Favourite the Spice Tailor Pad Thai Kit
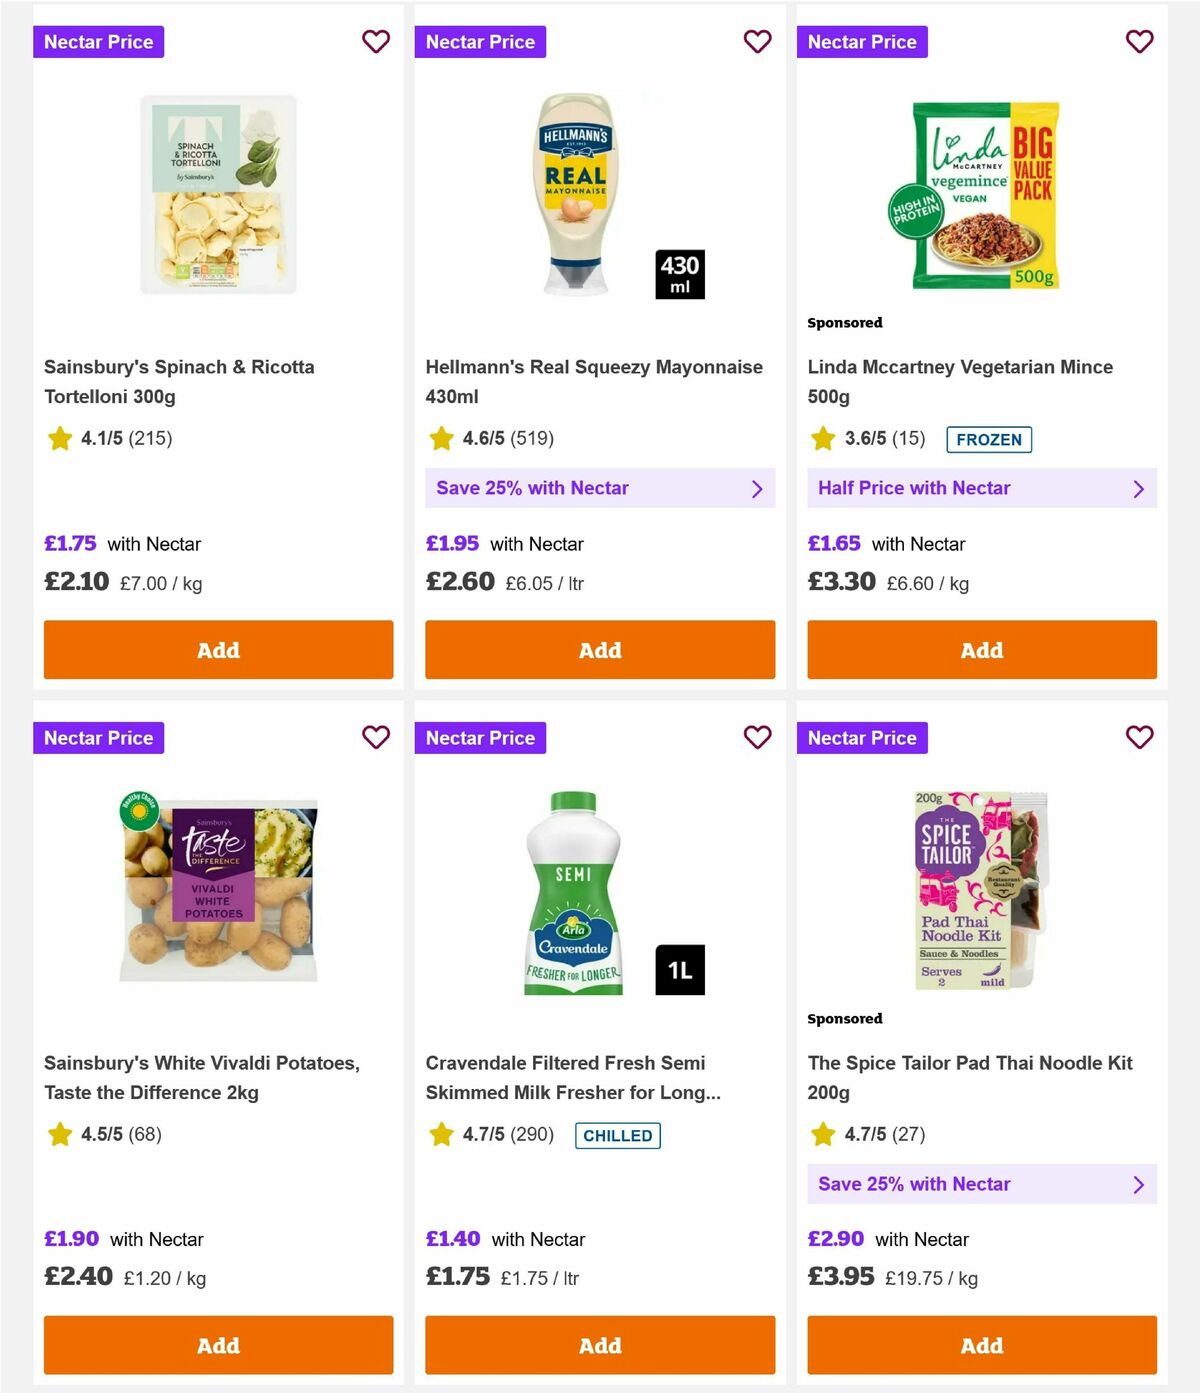The image size is (1200, 1393). (1139, 737)
